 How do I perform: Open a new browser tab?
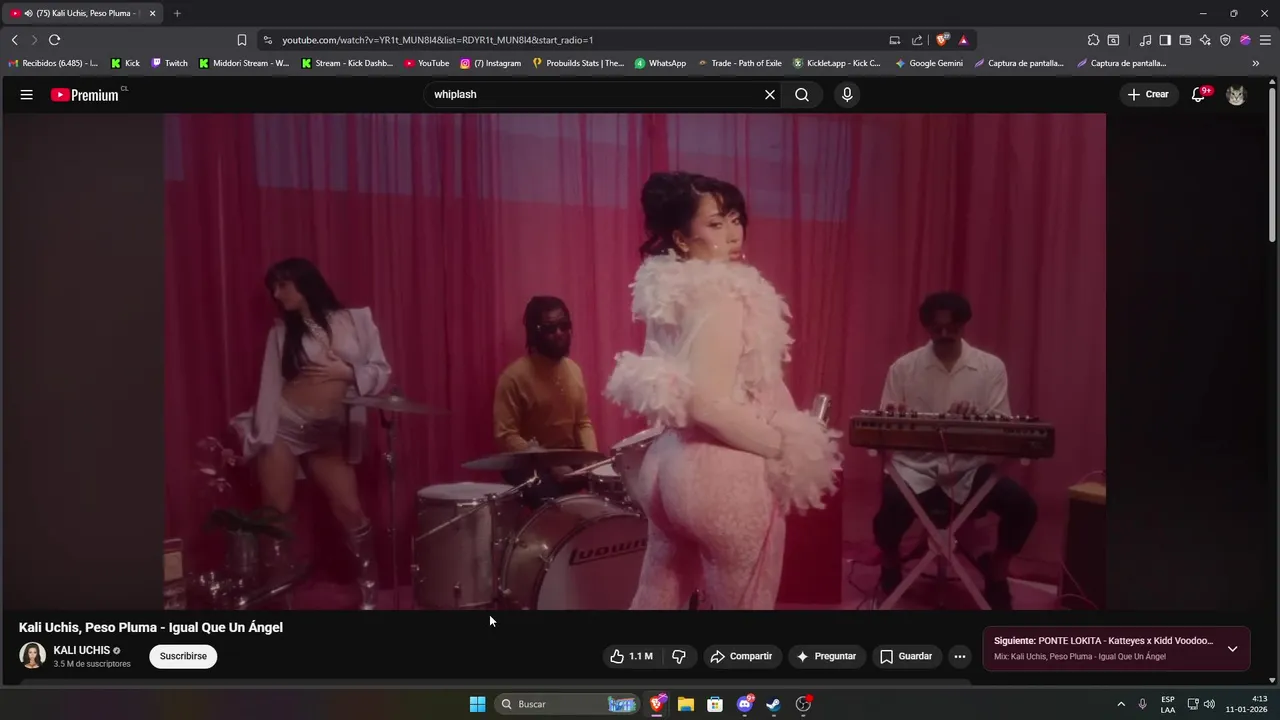coord(177,13)
